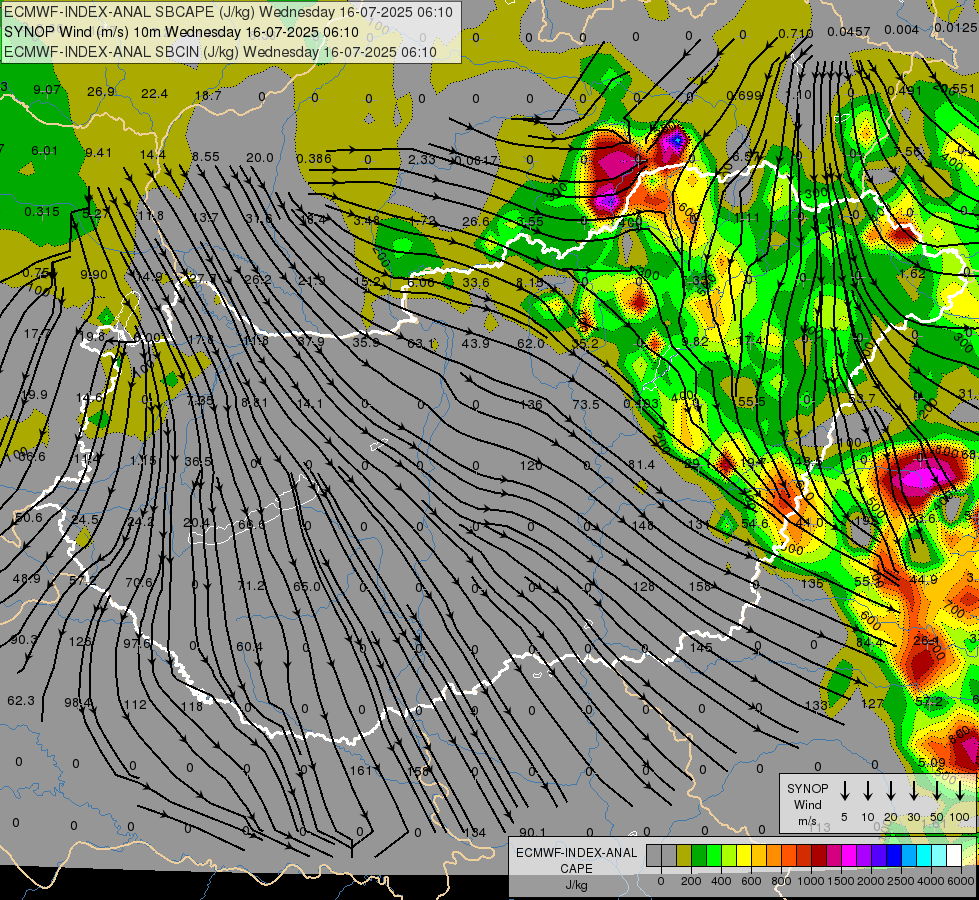Click the map value 161
The width and height of the screenshot is (979, 900).
[360, 771]
